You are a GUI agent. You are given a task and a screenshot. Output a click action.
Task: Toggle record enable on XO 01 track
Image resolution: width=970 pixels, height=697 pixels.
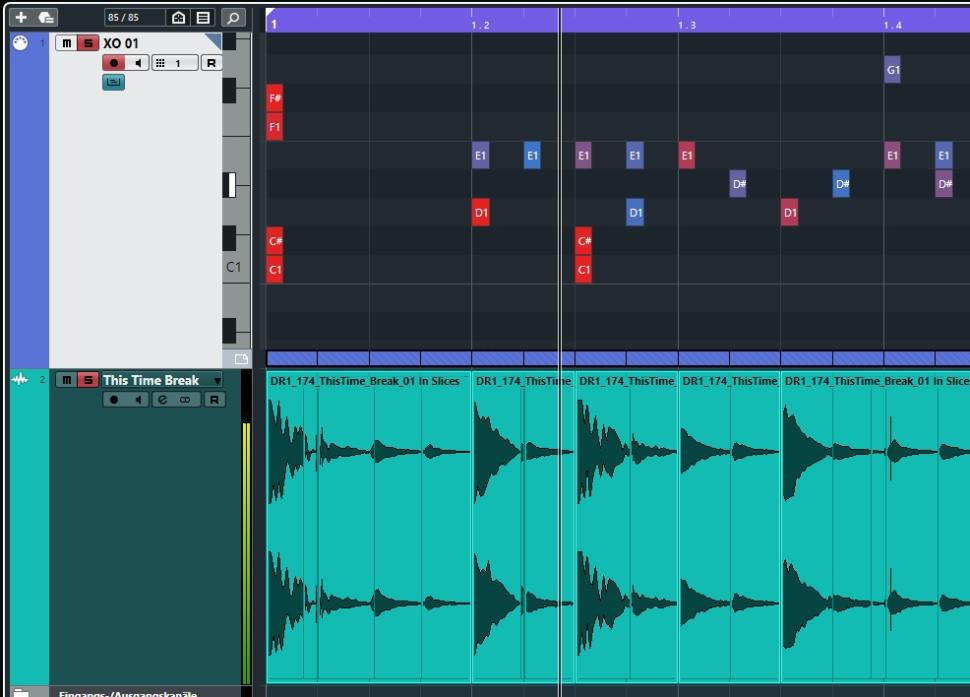pyautogui.click(x=114, y=63)
